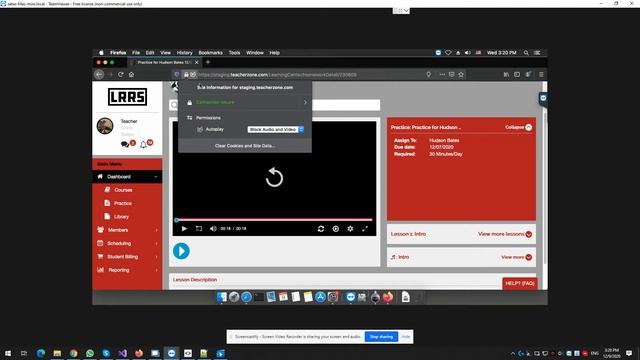Click the autoplay permission icon in address bar

click(x=193, y=75)
